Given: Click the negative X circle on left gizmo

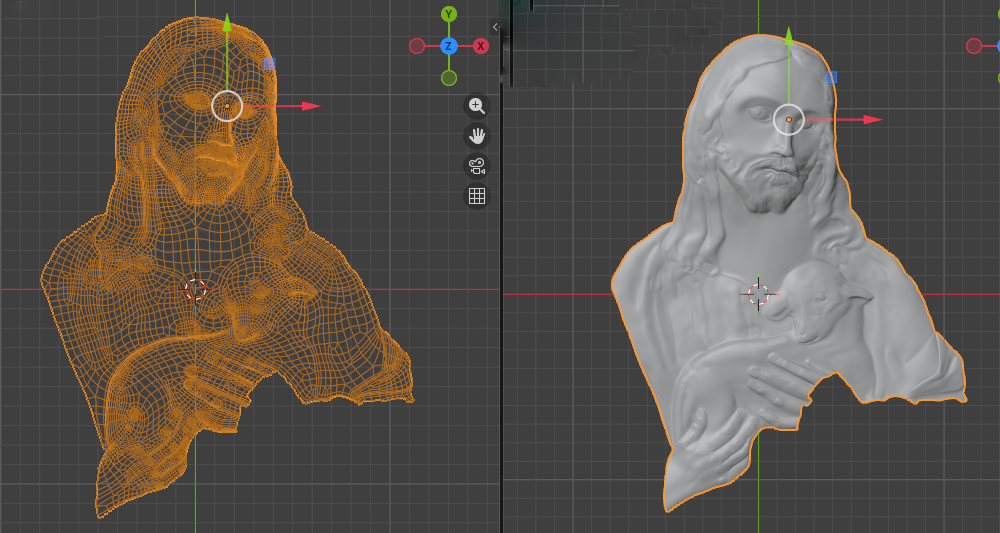Looking at the screenshot, I should [417, 46].
